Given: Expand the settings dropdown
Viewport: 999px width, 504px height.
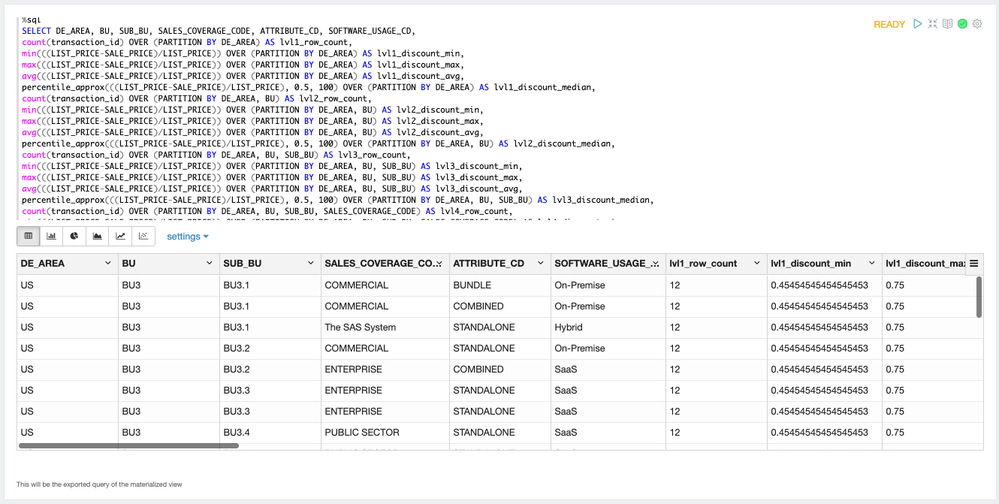Looking at the screenshot, I should (187, 237).
